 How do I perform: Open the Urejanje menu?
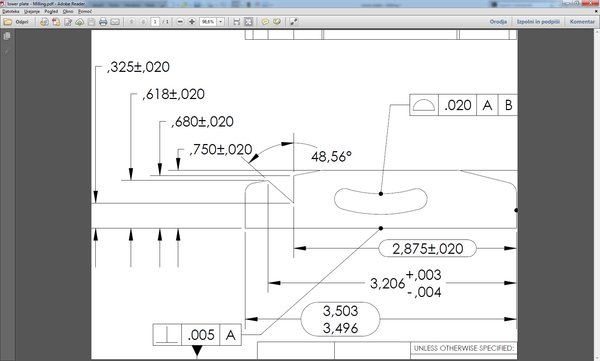tap(32, 11)
